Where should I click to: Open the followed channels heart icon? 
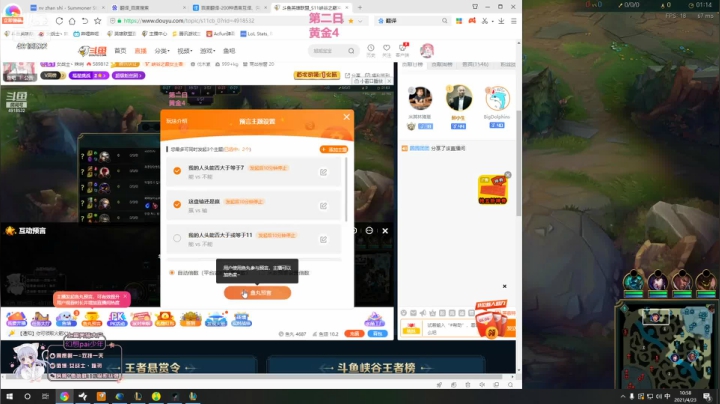387,50
